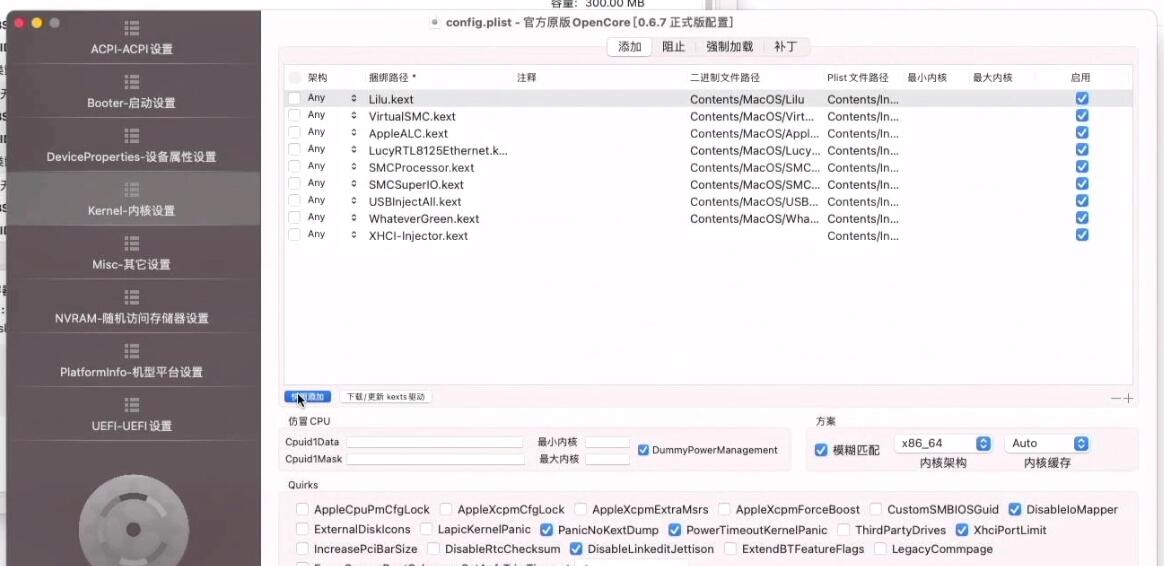Enable the CustomSMBIOSGuid quirk
Image resolution: width=1164 pixels, height=566 pixels.
tap(876, 509)
